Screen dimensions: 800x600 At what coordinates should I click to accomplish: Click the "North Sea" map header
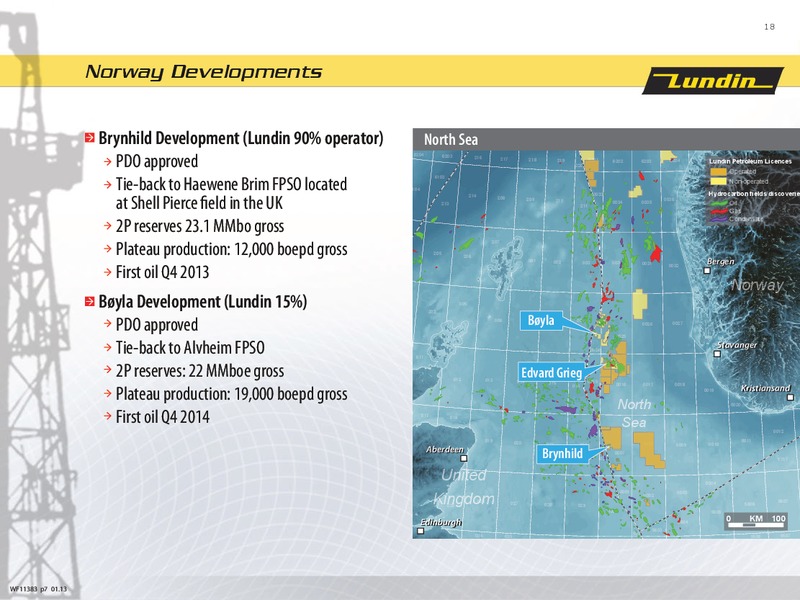point(451,139)
